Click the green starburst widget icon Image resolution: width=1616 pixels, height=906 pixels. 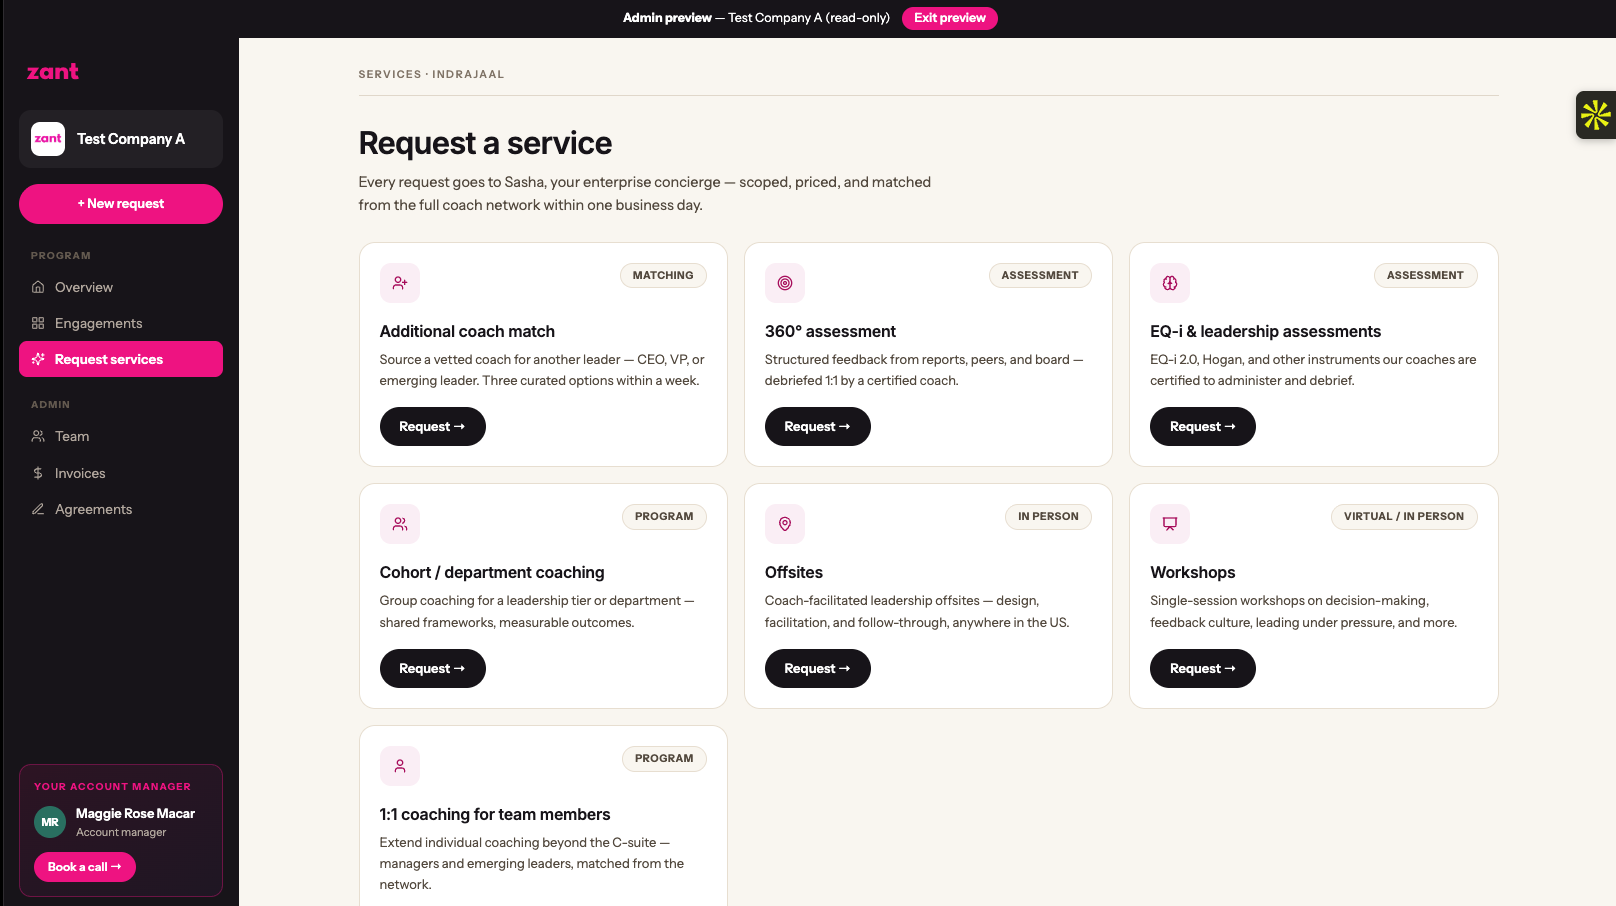pos(1596,115)
